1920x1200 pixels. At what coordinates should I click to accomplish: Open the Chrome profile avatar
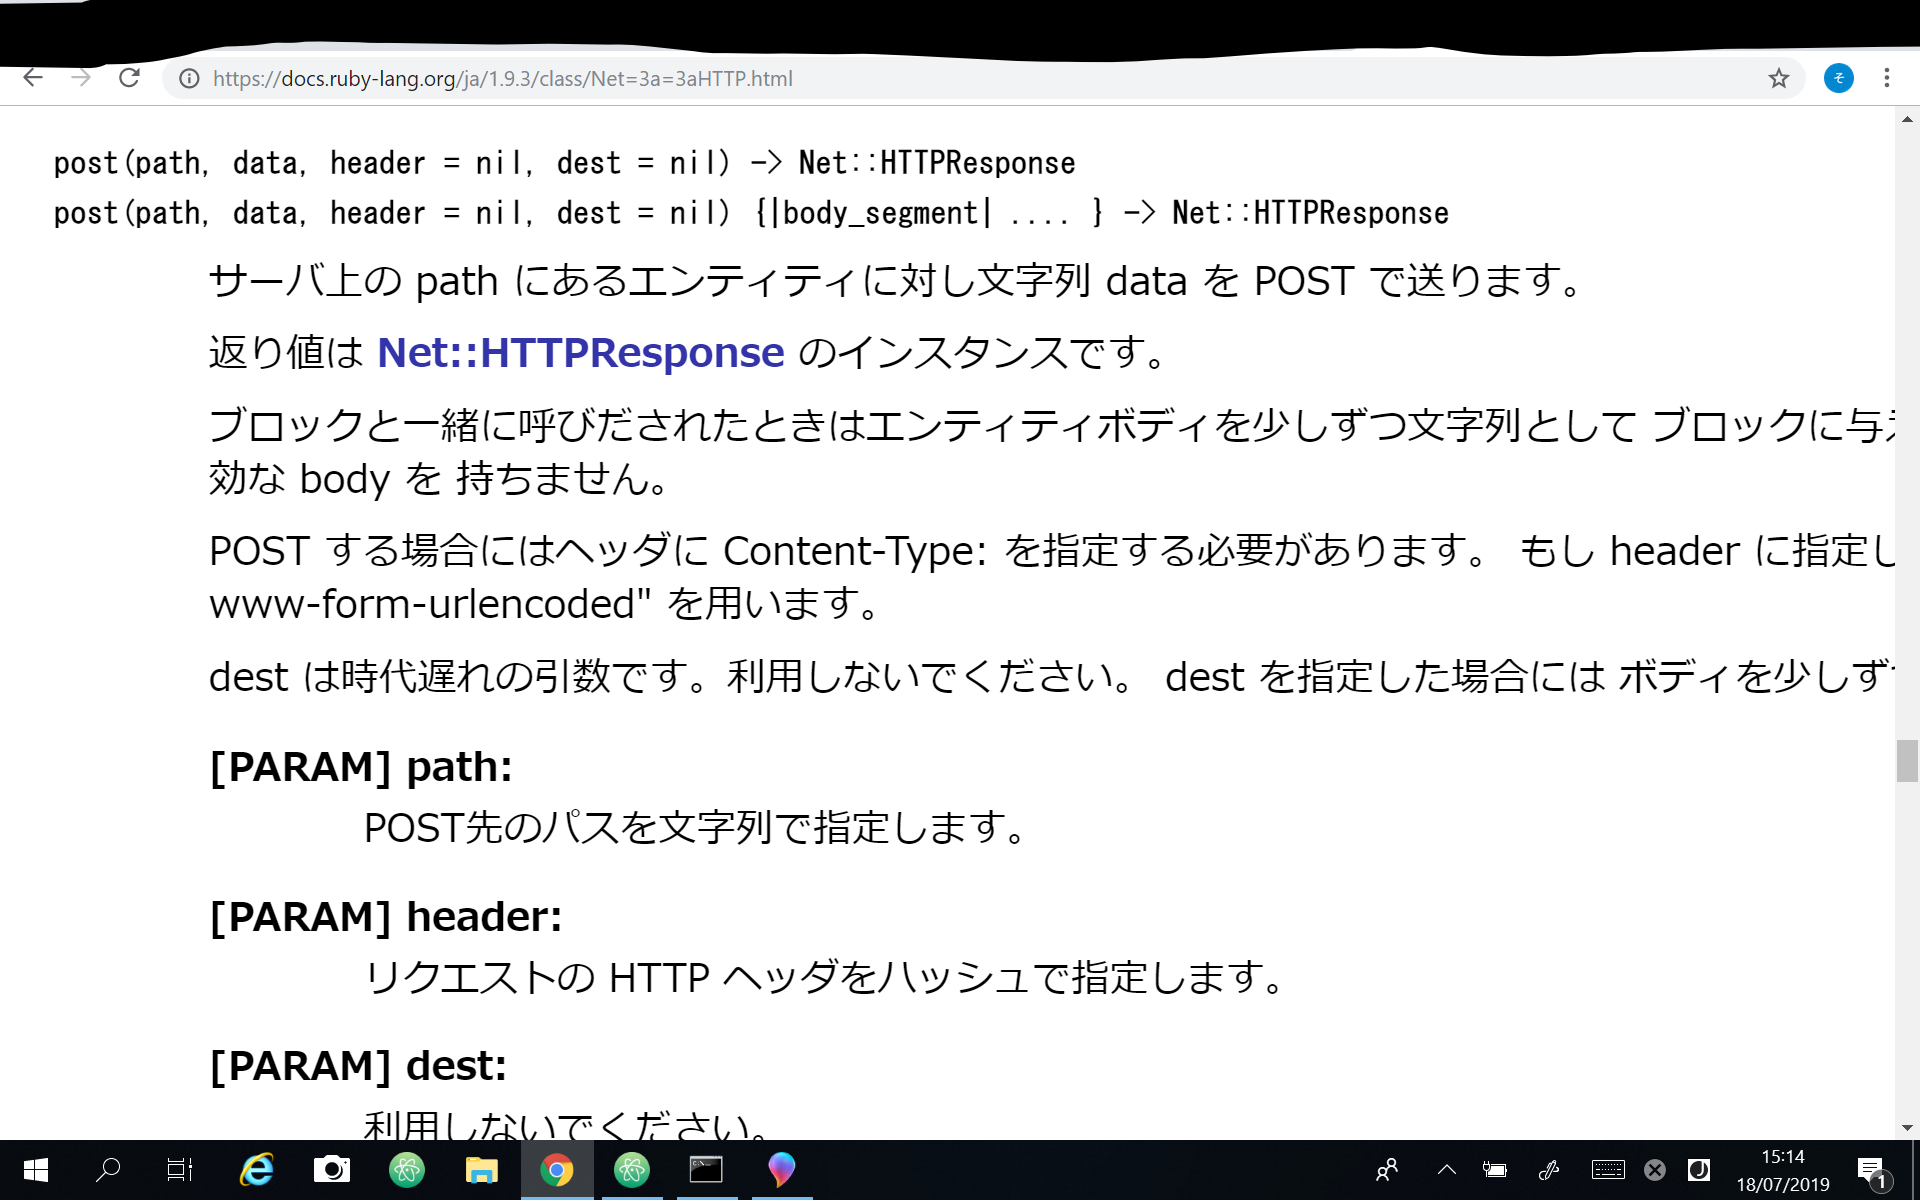pos(1838,78)
